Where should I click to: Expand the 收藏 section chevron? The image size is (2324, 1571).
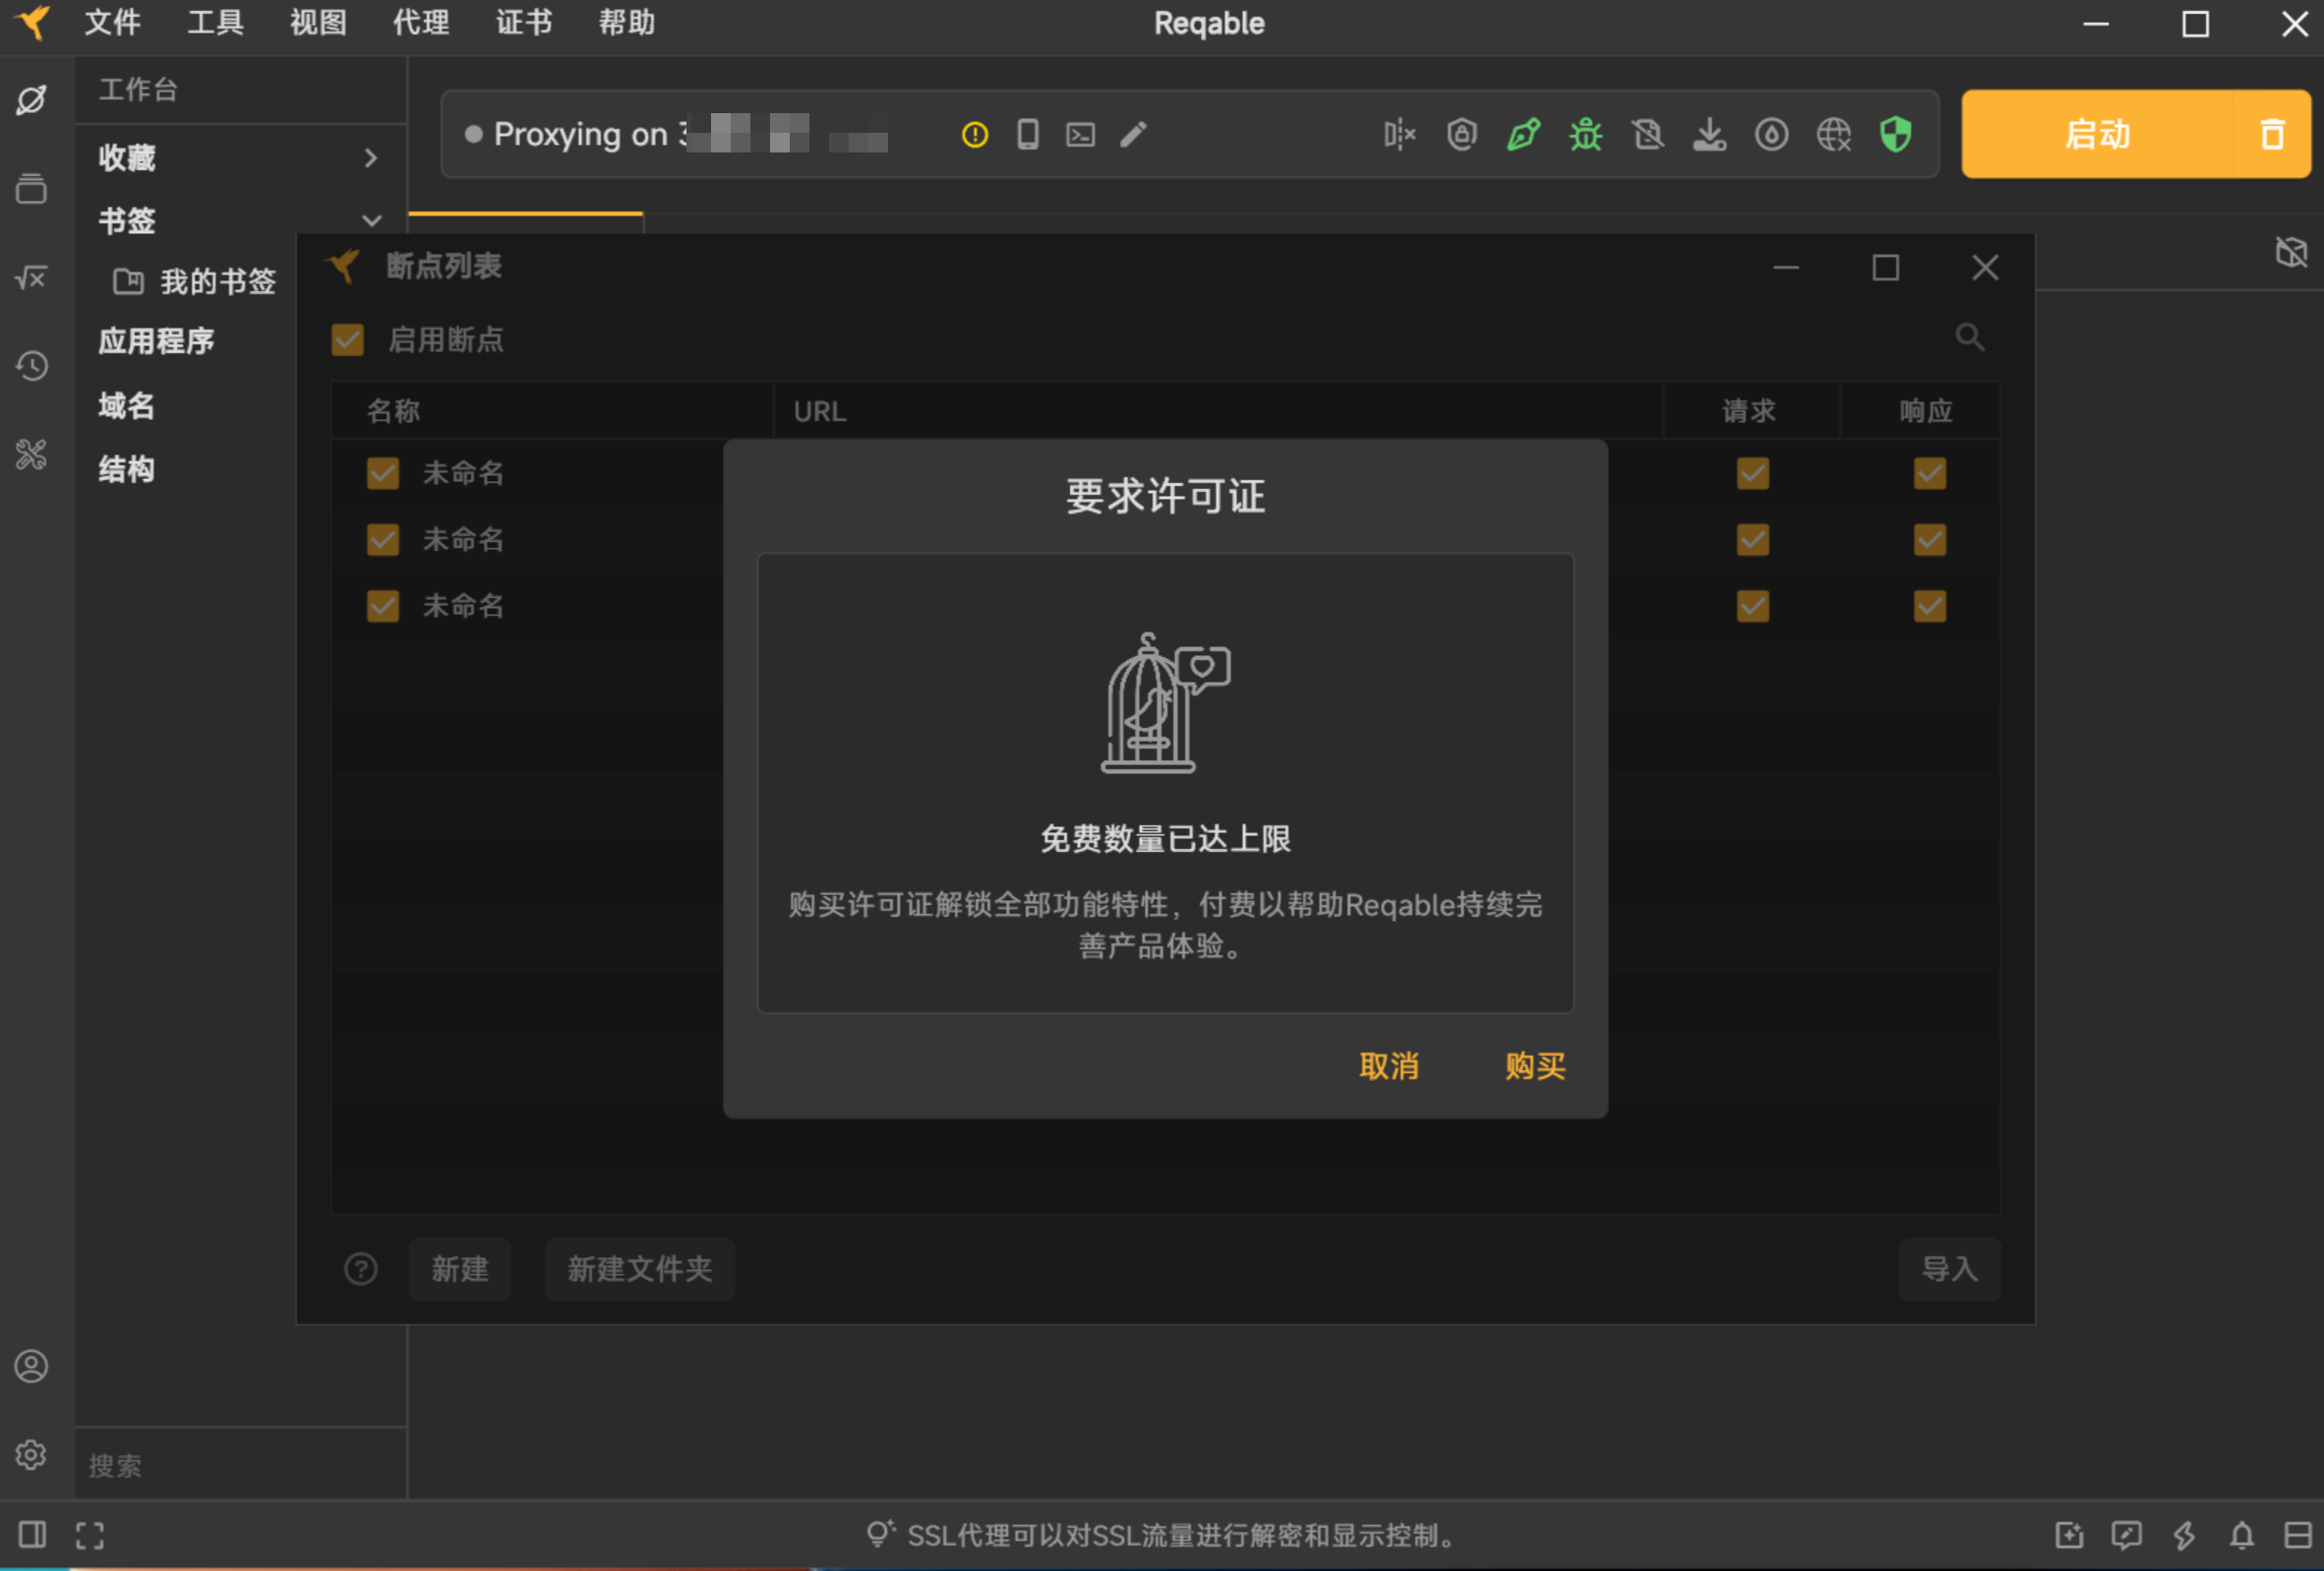[x=371, y=158]
